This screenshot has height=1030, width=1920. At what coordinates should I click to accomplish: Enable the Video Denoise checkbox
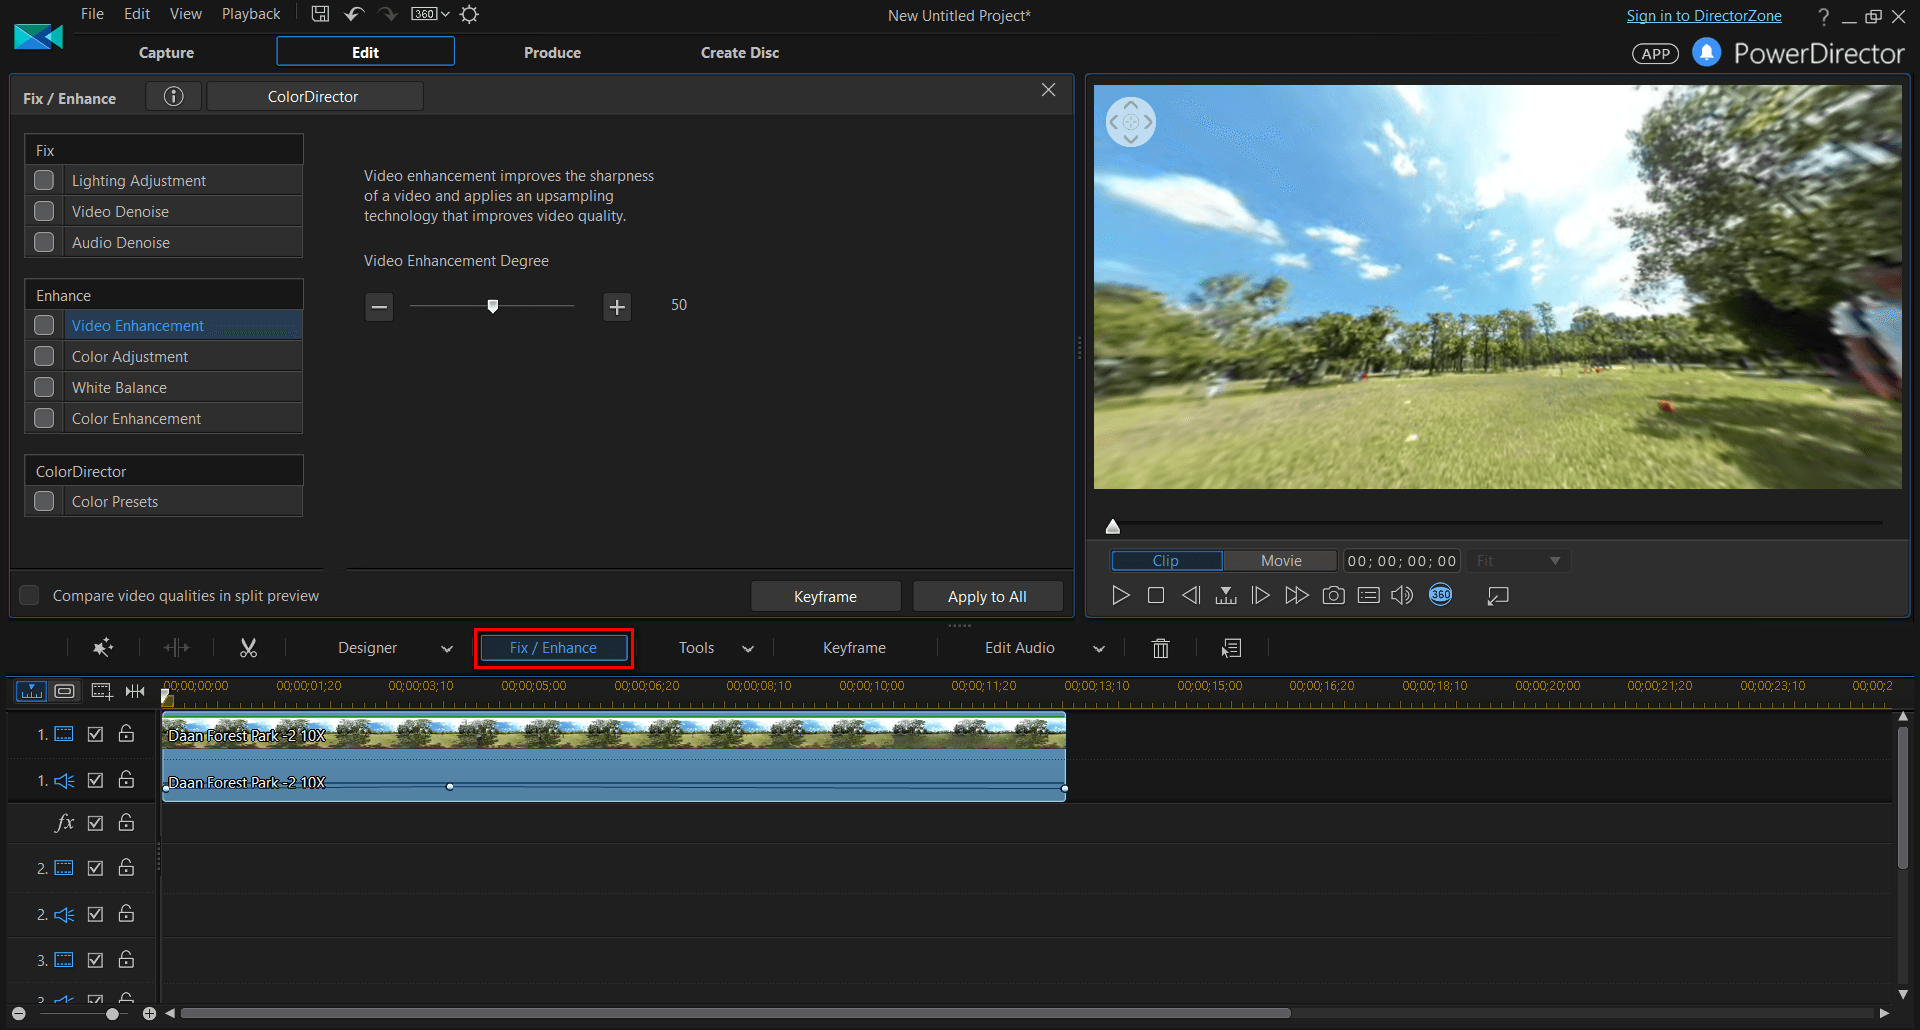click(x=44, y=211)
